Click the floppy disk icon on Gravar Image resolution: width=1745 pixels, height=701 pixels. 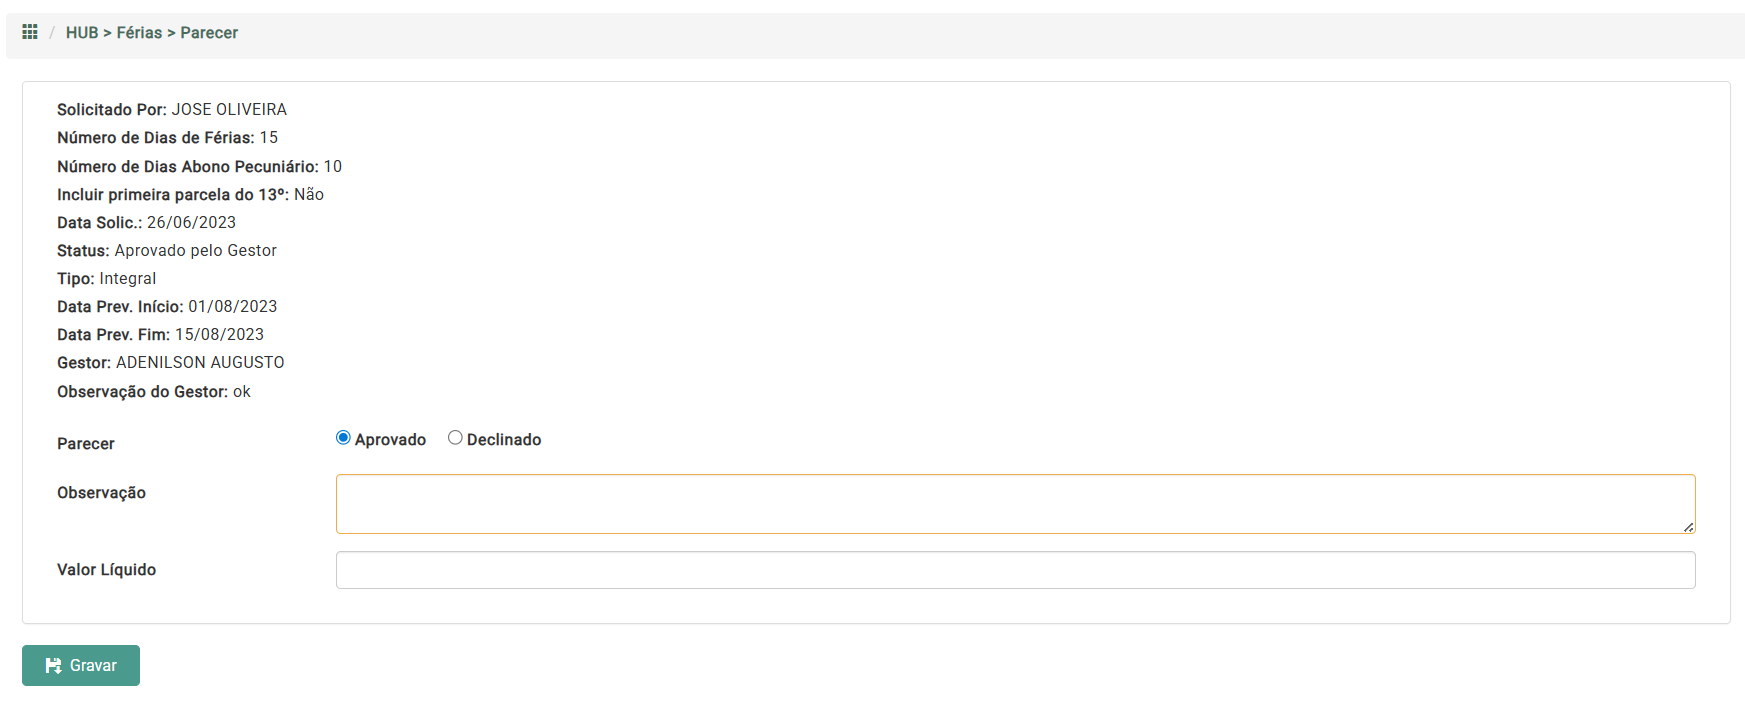click(x=54, y=666)
